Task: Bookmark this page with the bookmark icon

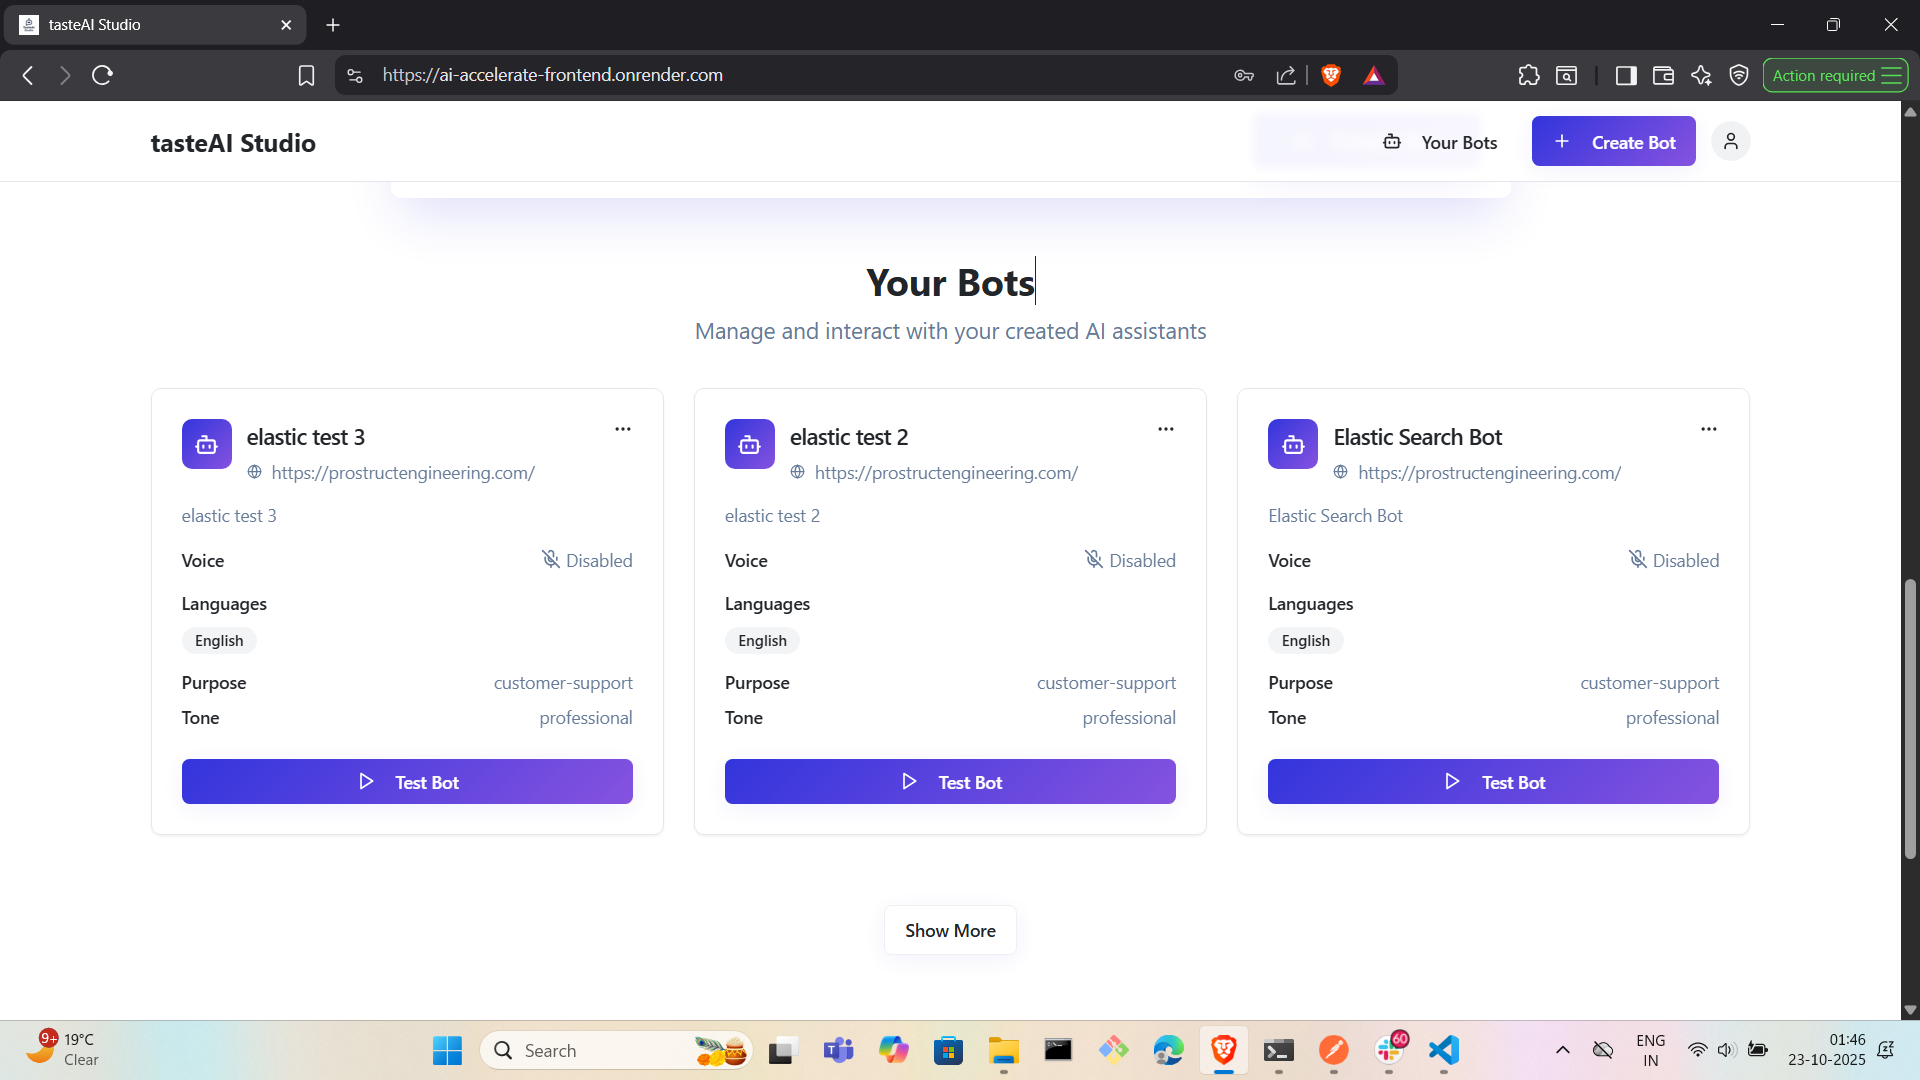Action: coord(306,75)
